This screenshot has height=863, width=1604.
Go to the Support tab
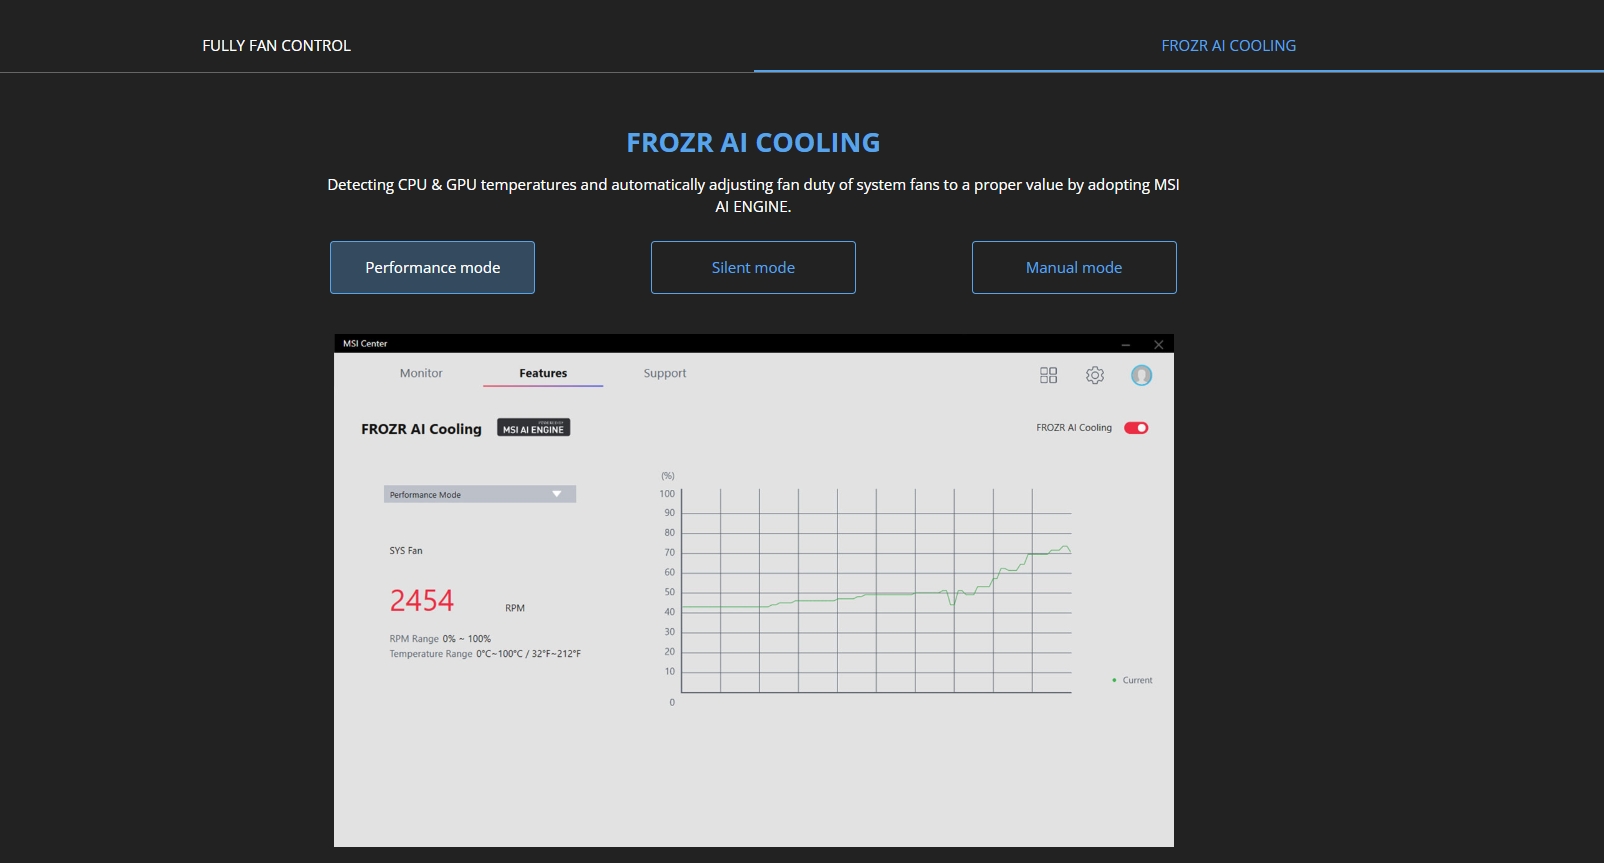coord(665,373)
